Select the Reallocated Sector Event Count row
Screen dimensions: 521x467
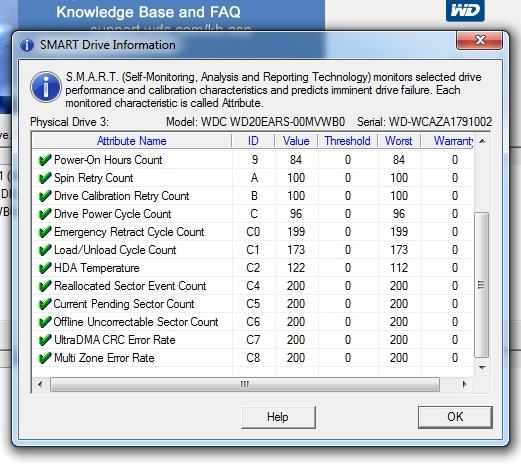[253, 286]
